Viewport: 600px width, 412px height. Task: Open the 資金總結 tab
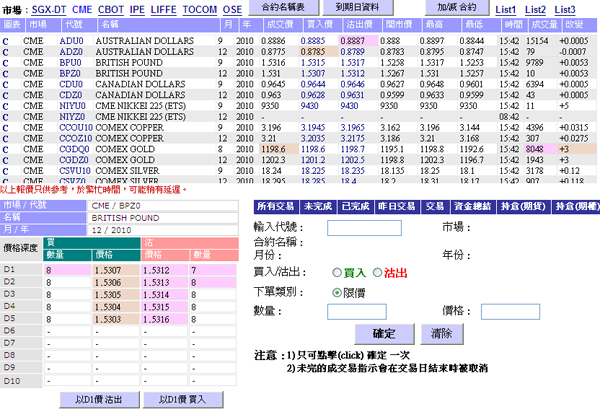pyautogui.click(x=468, y=206)
